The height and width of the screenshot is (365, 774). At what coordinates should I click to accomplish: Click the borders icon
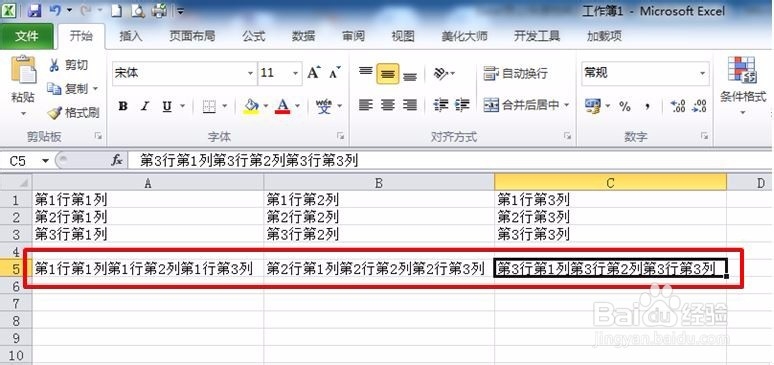tap(209, 106)
